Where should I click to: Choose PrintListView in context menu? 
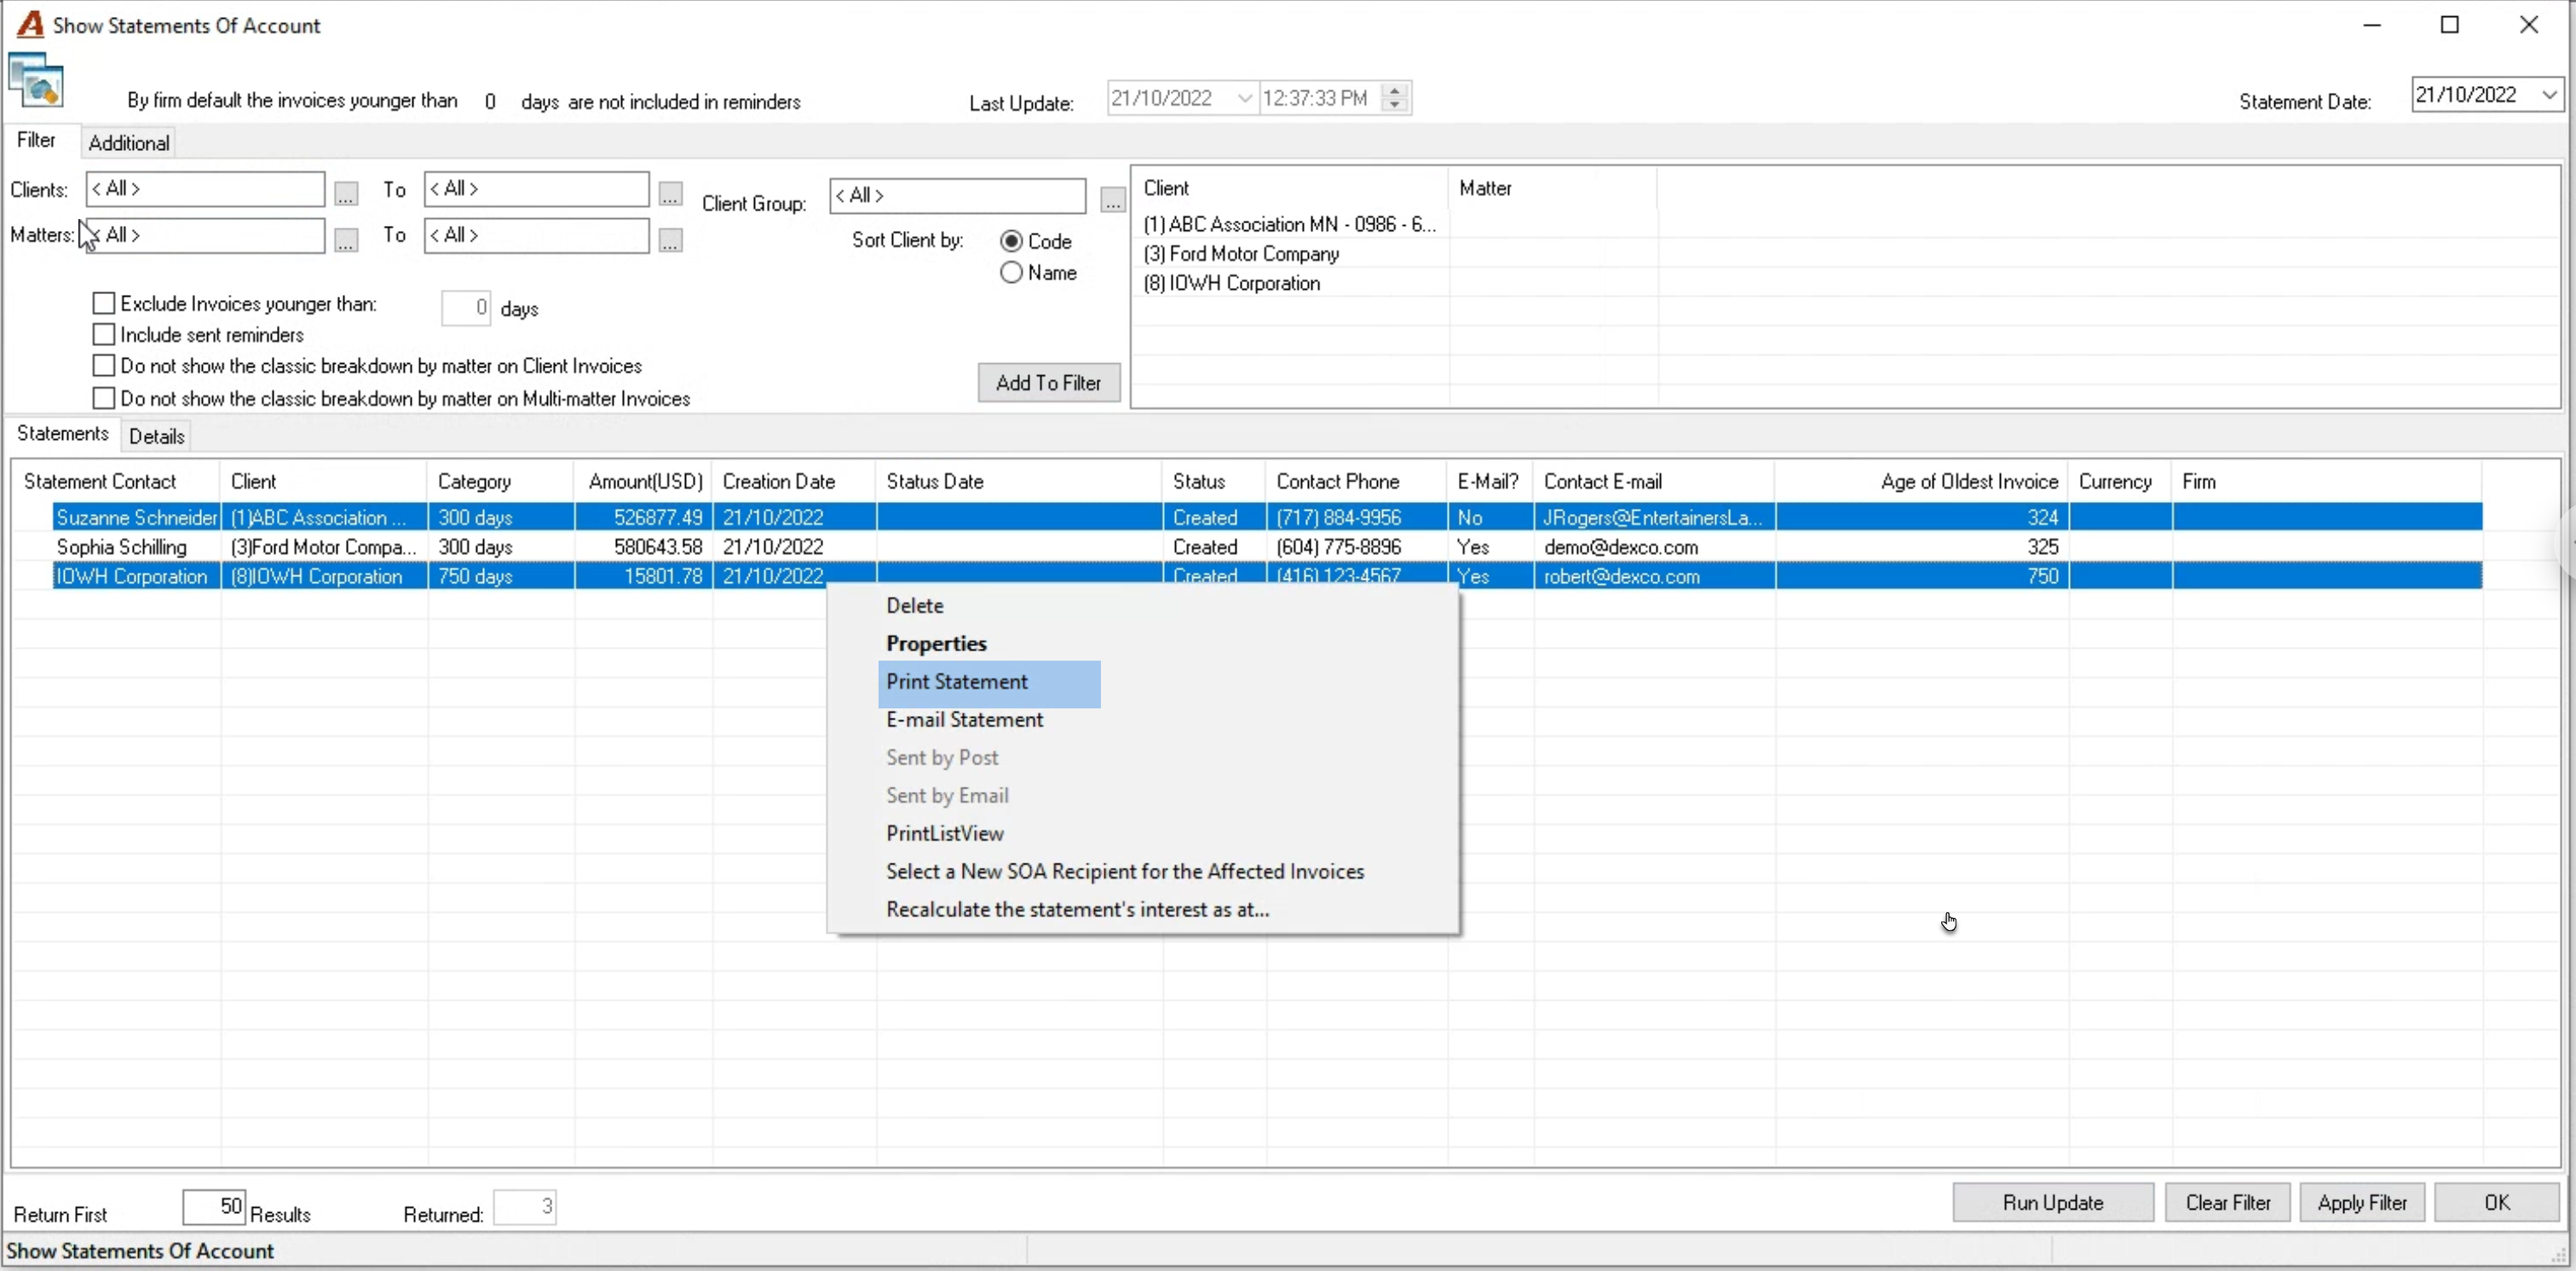coord(944,834)
